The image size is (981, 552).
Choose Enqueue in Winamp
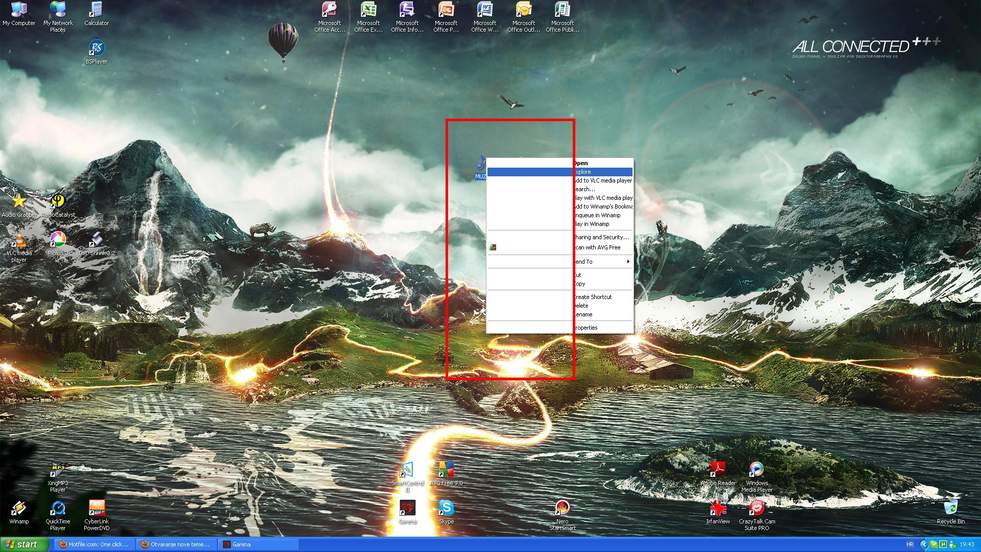(x=560, y=215)
